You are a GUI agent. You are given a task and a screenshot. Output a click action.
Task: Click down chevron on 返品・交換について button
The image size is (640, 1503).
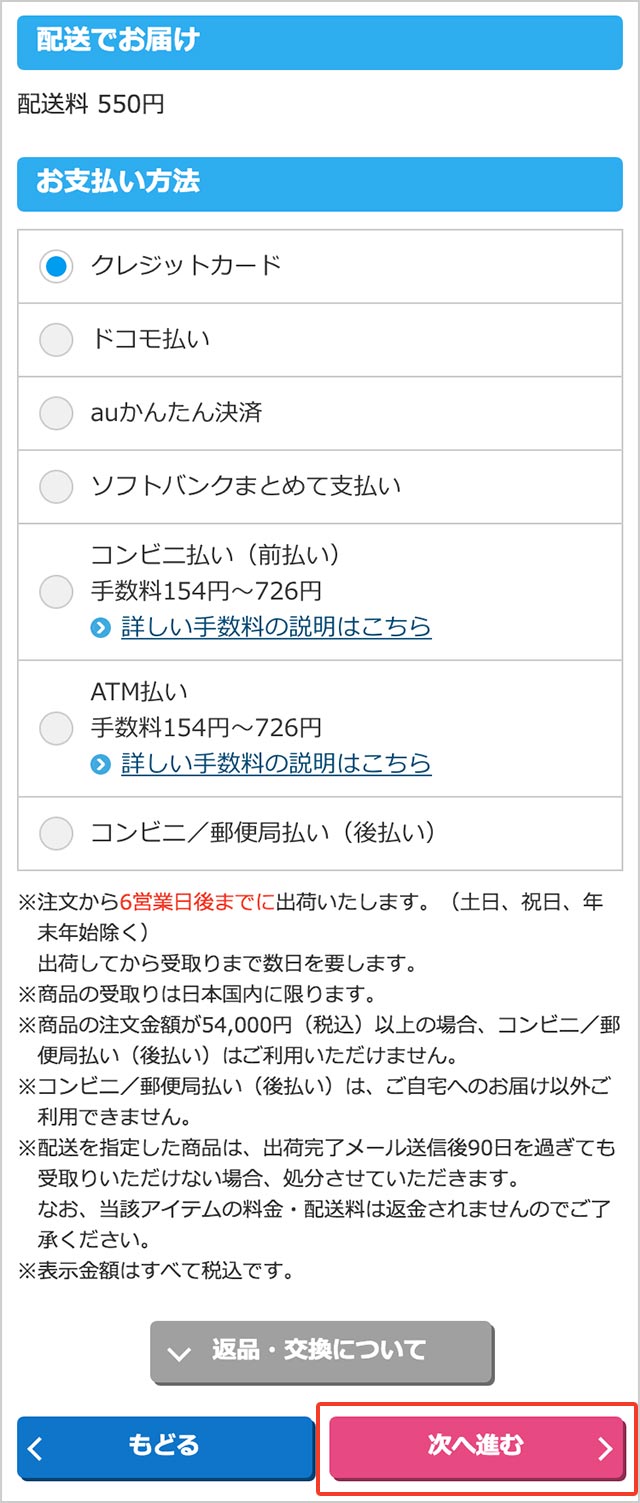coord(180,1354)
